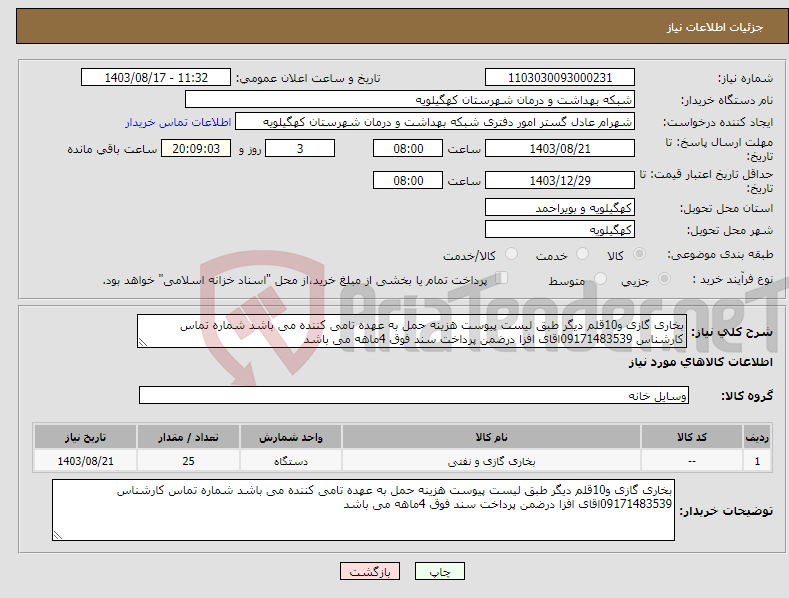
Task: Click the remaining days field showing 3
Action: click(x=300, y=148)
